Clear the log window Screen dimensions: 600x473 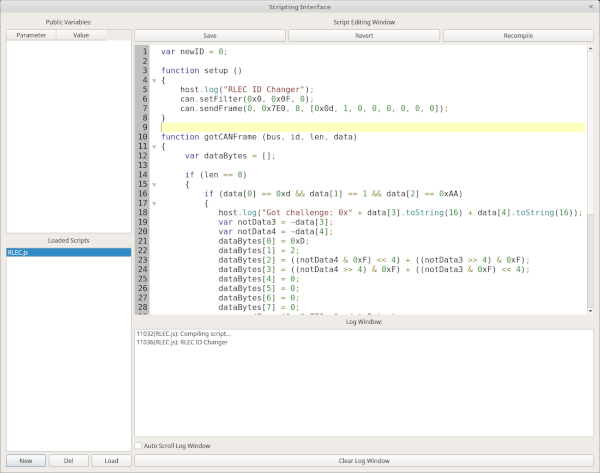(364, 461)
